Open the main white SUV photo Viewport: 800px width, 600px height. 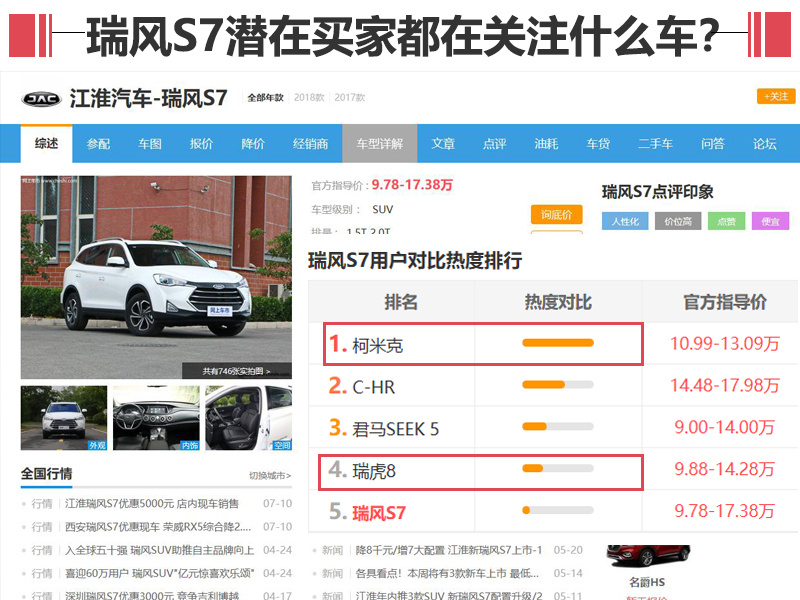tap(156, 277)
